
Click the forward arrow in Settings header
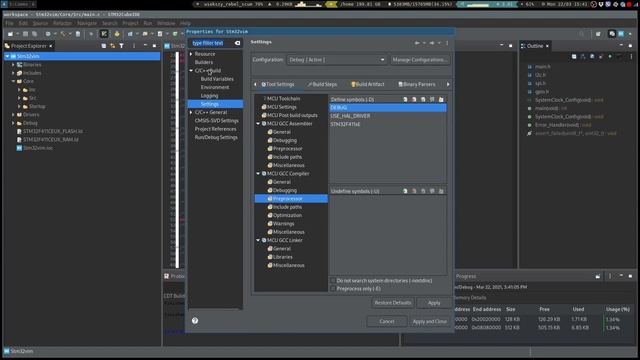431,42
